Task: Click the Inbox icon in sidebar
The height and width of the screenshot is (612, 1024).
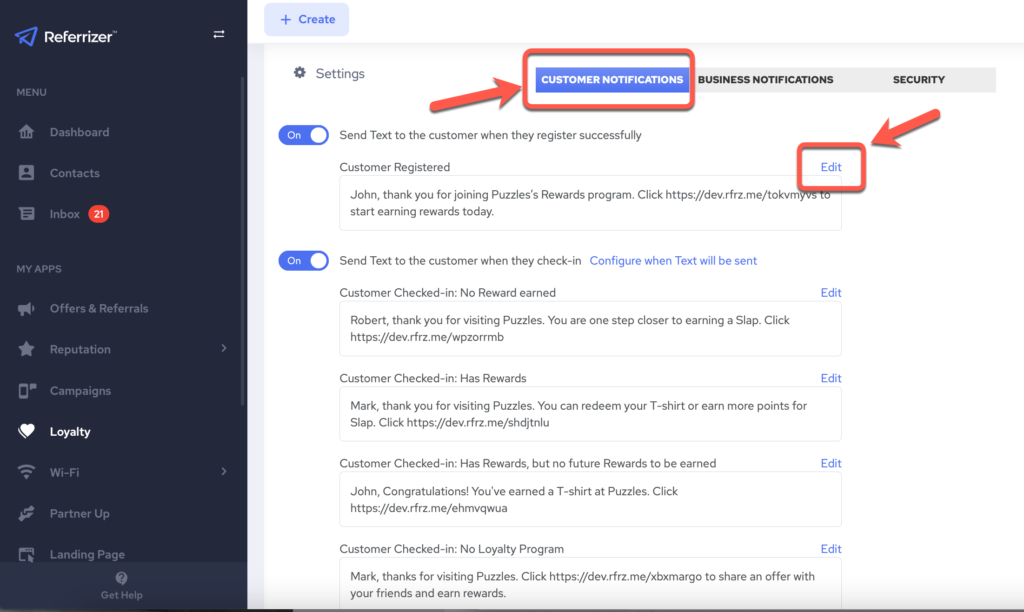Action: click(28, 214)
